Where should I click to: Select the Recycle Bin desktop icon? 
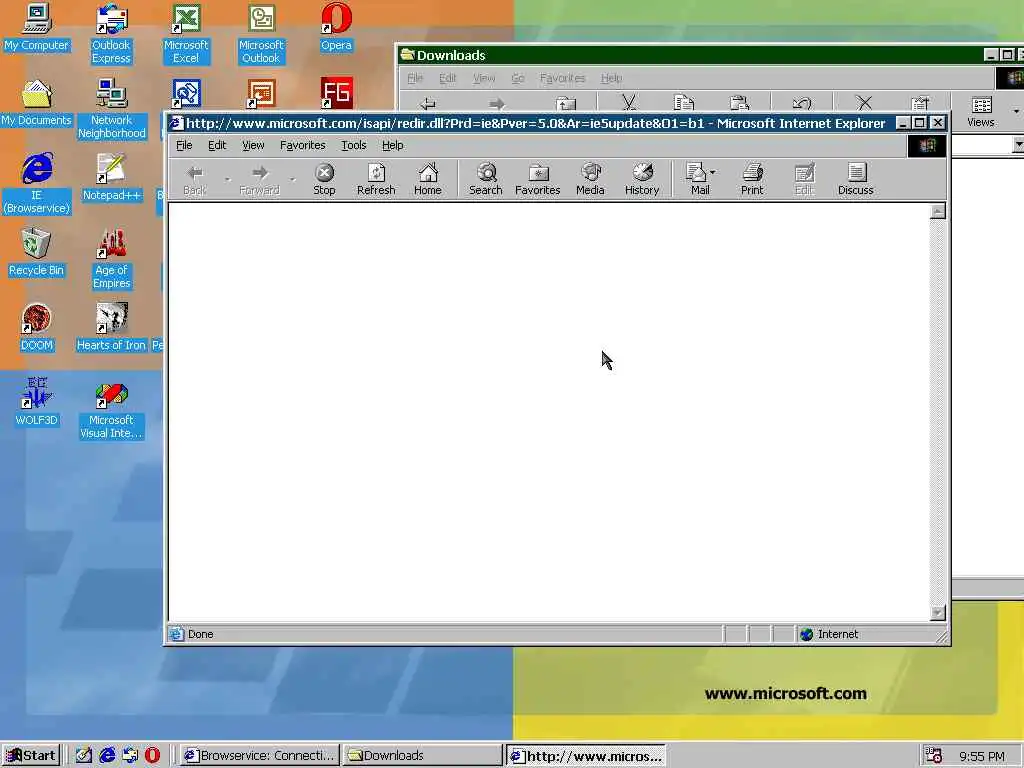(x=37, y=253)
